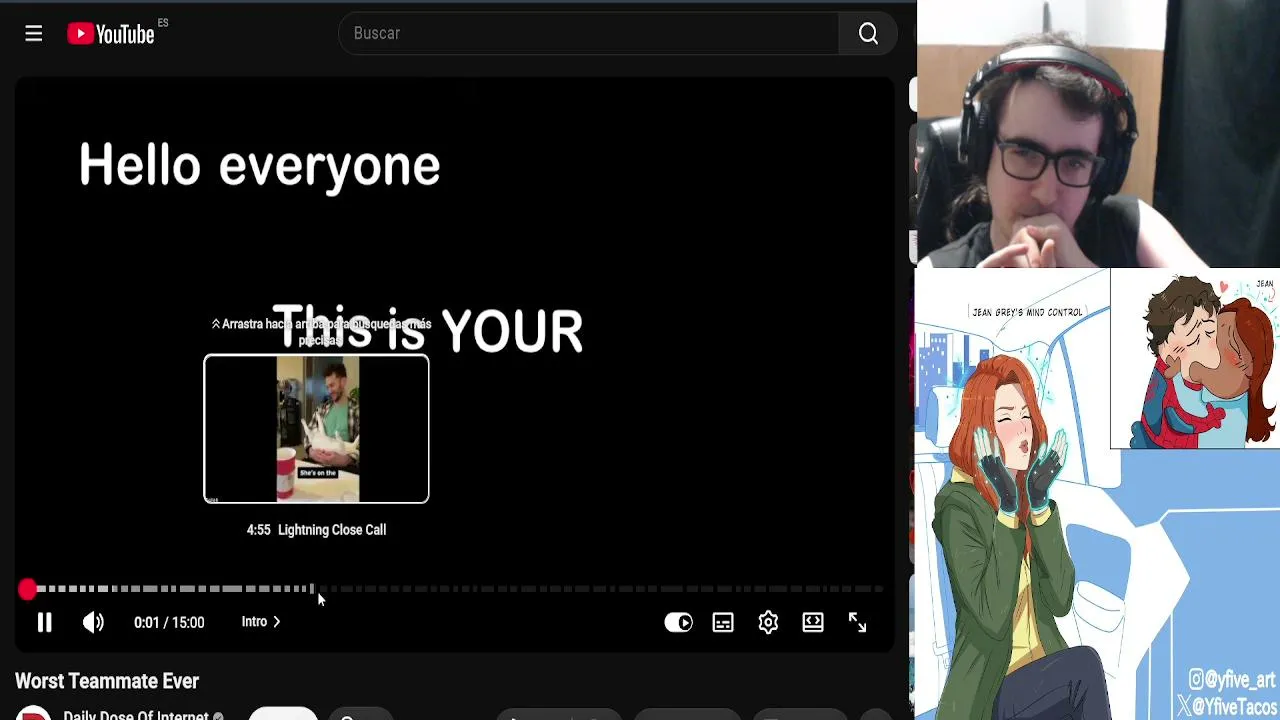
Task: Turn on subtitles with captions icon
Action: (723, 622)
